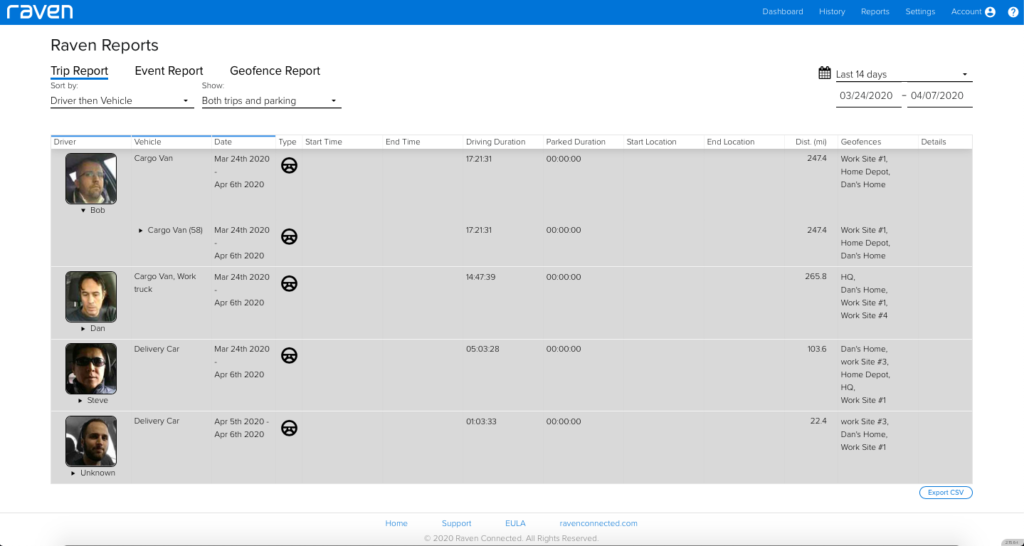Go to Dashboard in top navigation
Viewport: 1024px width, 546px height.
coord(782,12)
